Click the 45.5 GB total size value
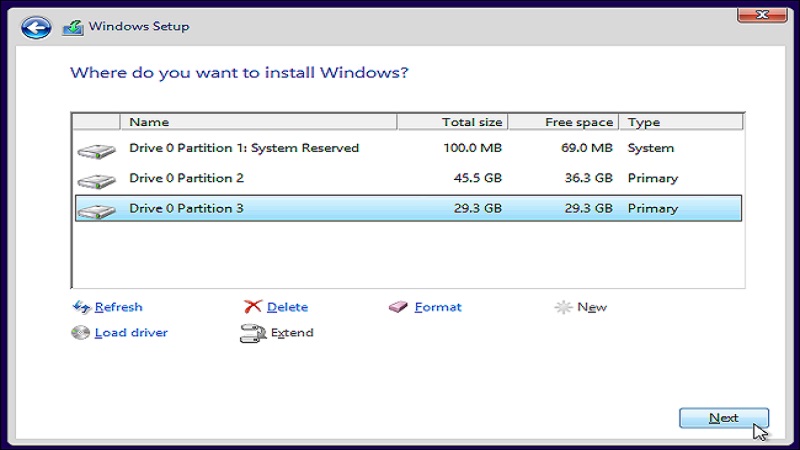The image size is (800, 450). point(478,178)
